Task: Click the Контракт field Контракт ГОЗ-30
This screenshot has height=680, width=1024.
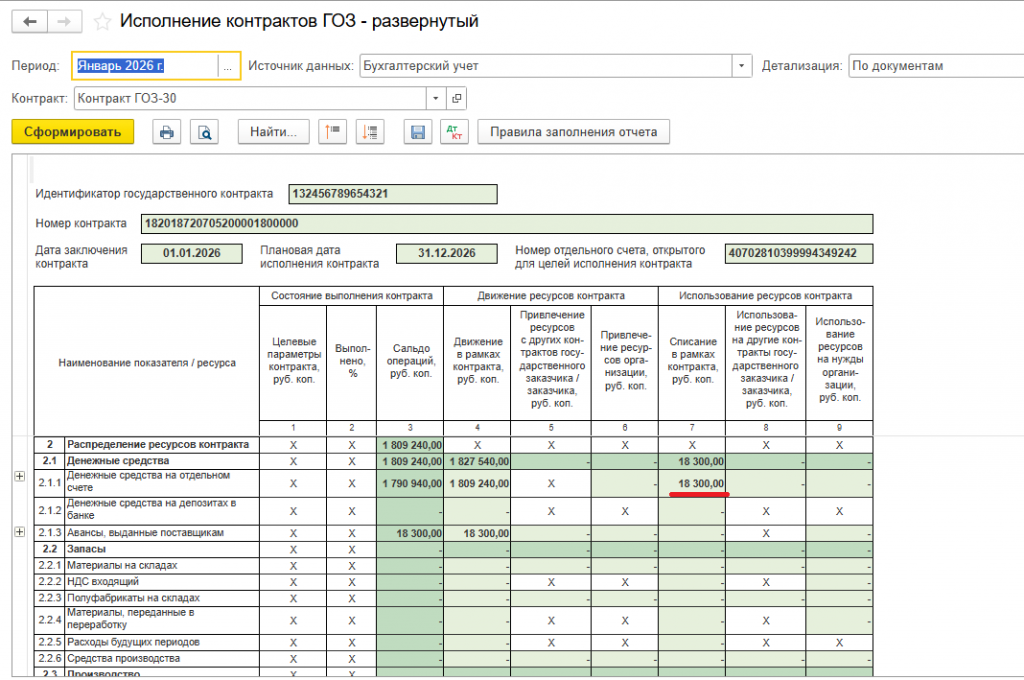Action: coord(251,99)
